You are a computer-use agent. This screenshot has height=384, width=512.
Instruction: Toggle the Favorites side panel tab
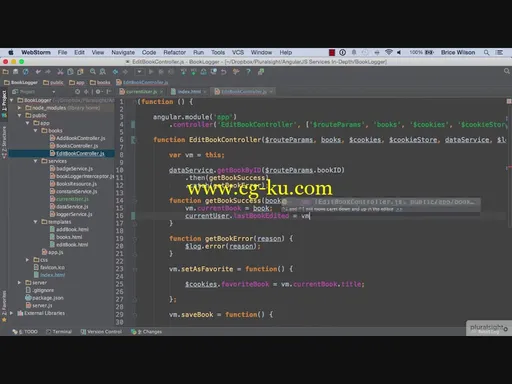coord(4,305)
